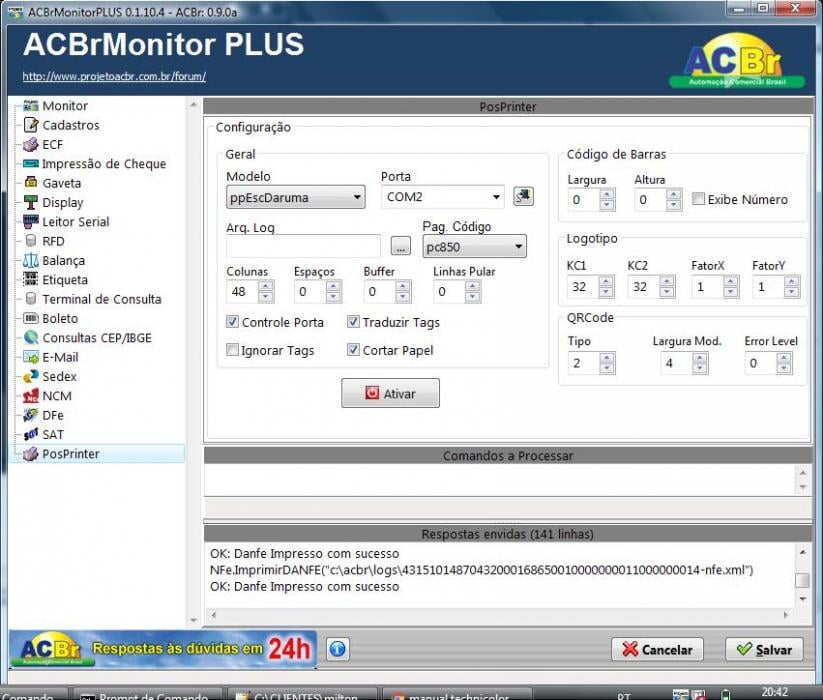Click the Error Level value field
This screenshot has width=823, height=700.
[x=761, y=363]
